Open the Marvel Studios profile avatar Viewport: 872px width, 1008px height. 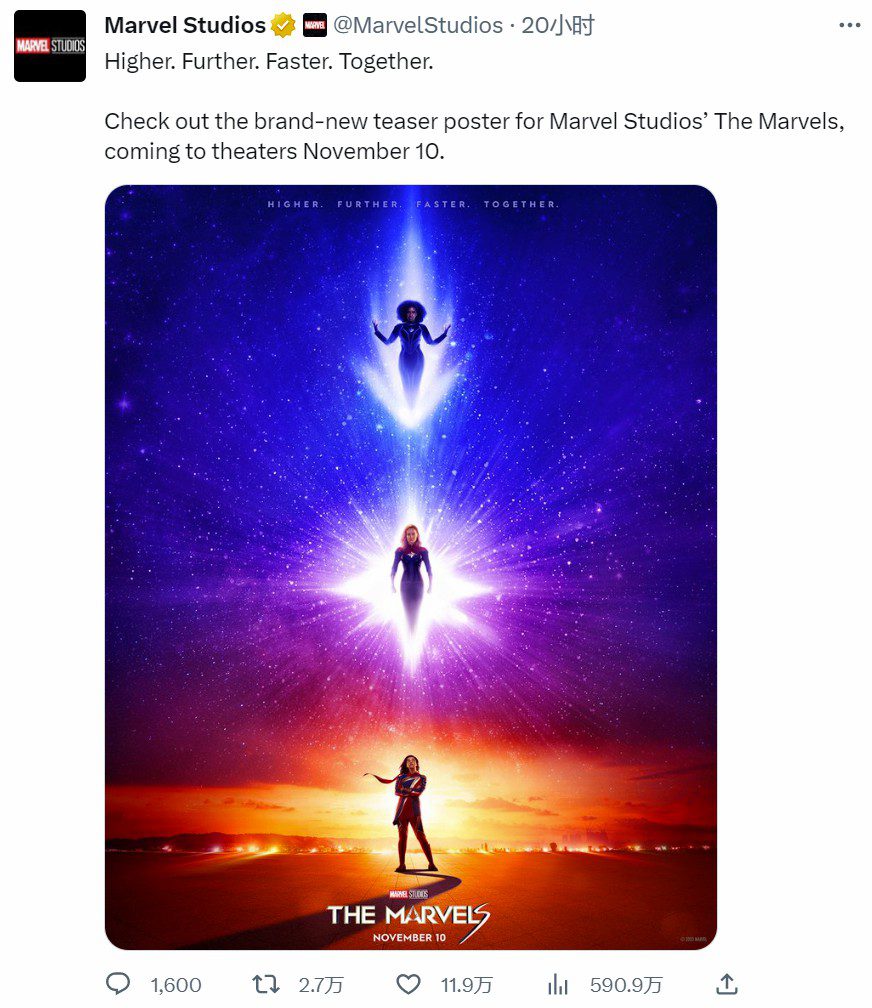point(50,46)
